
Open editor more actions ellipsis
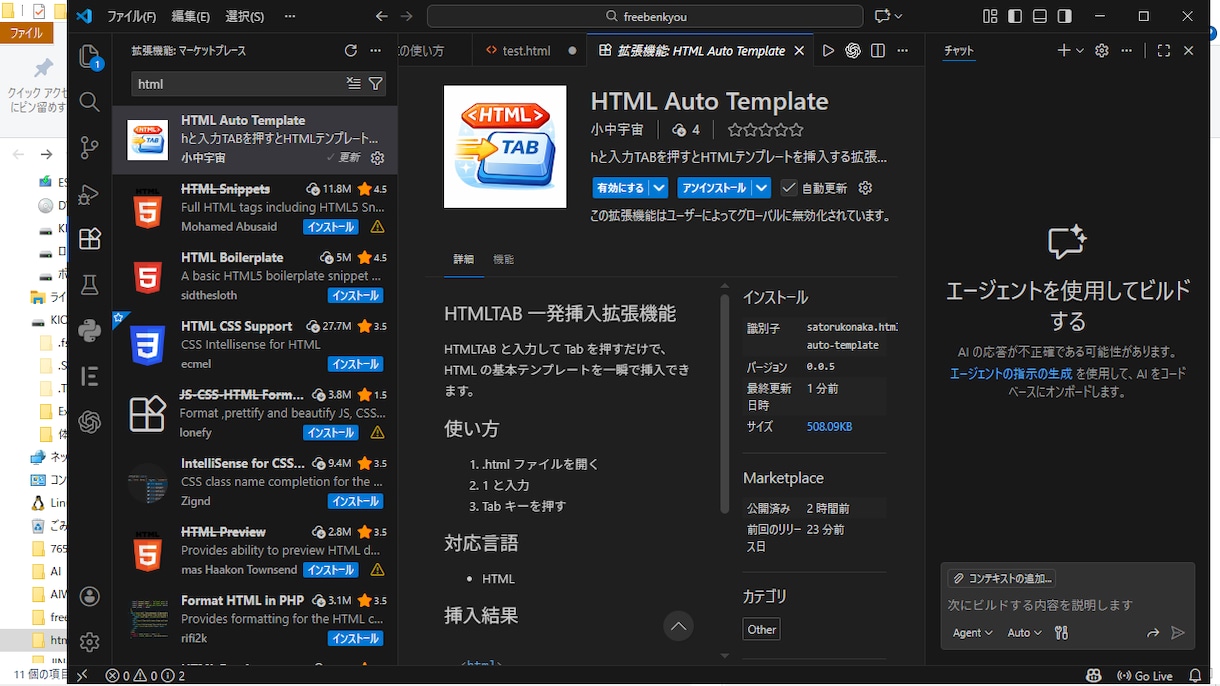903,51
